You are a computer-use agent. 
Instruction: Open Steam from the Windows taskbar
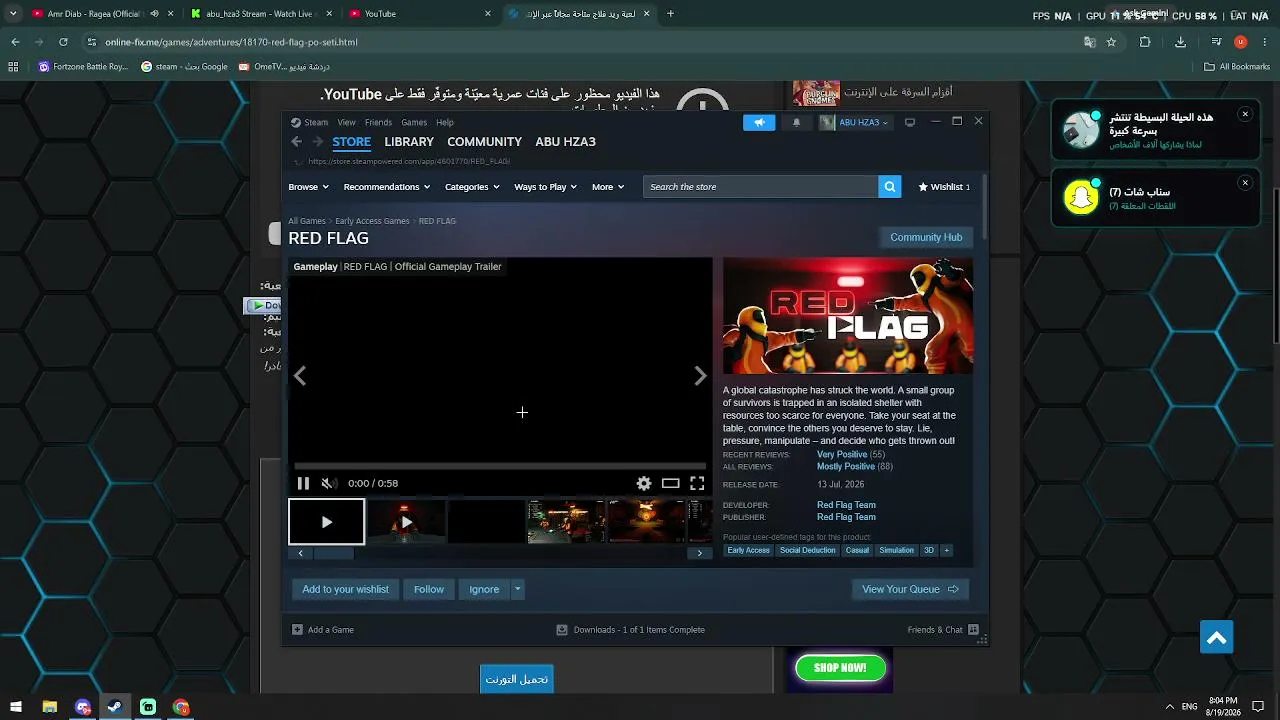point(115,707)
